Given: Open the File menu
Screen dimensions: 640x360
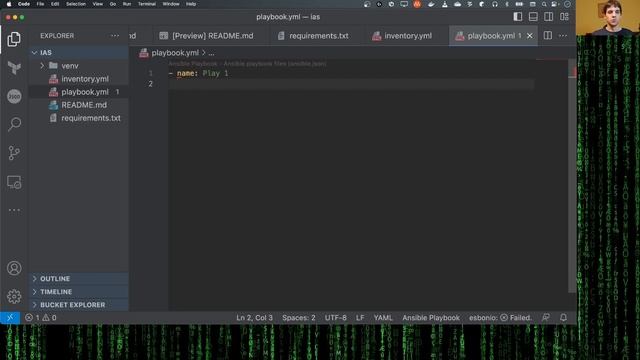Looking at the screenshot, I should [x=40, y=4].
